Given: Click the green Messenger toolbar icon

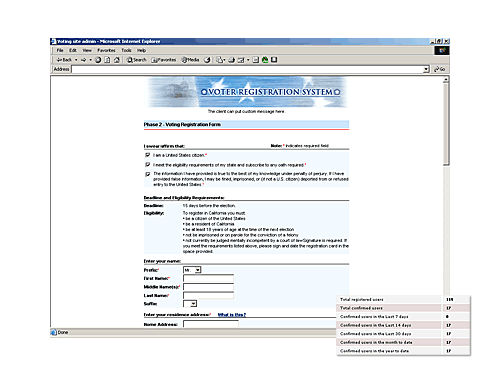Looking at the screenshot, I should tap(265, 60).
